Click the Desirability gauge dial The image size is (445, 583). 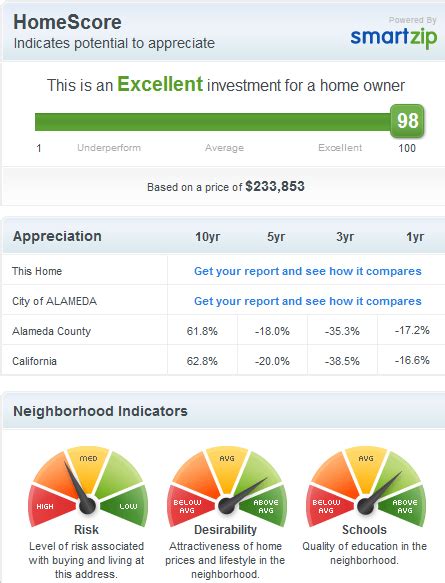click(227, 487)
